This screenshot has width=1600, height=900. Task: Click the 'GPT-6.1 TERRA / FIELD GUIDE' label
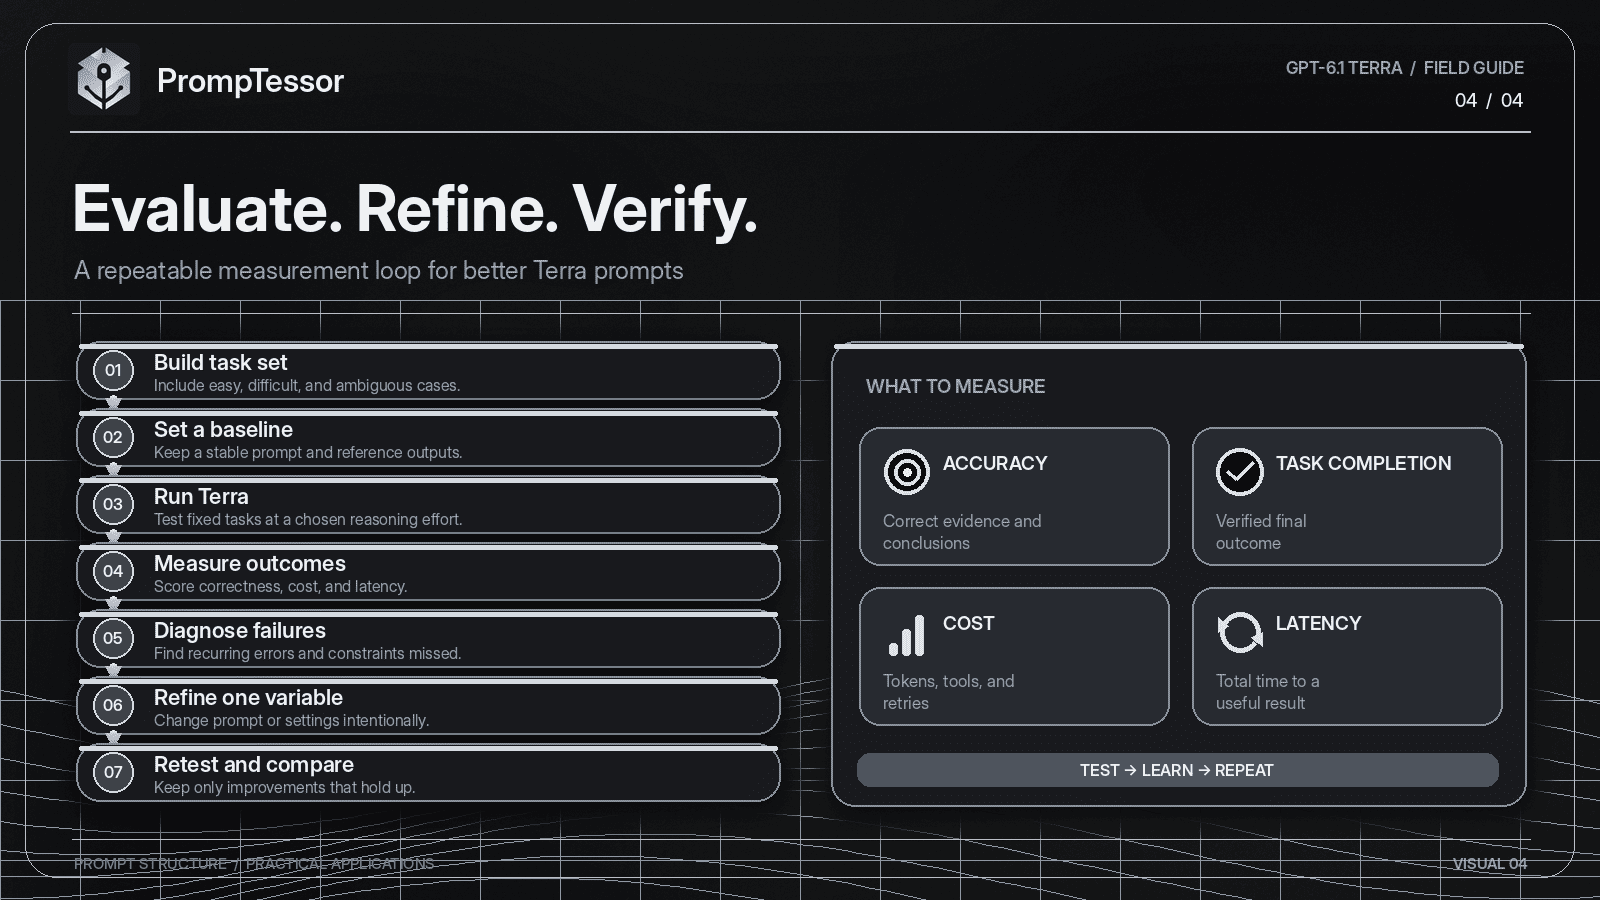tap(1405, 68)
